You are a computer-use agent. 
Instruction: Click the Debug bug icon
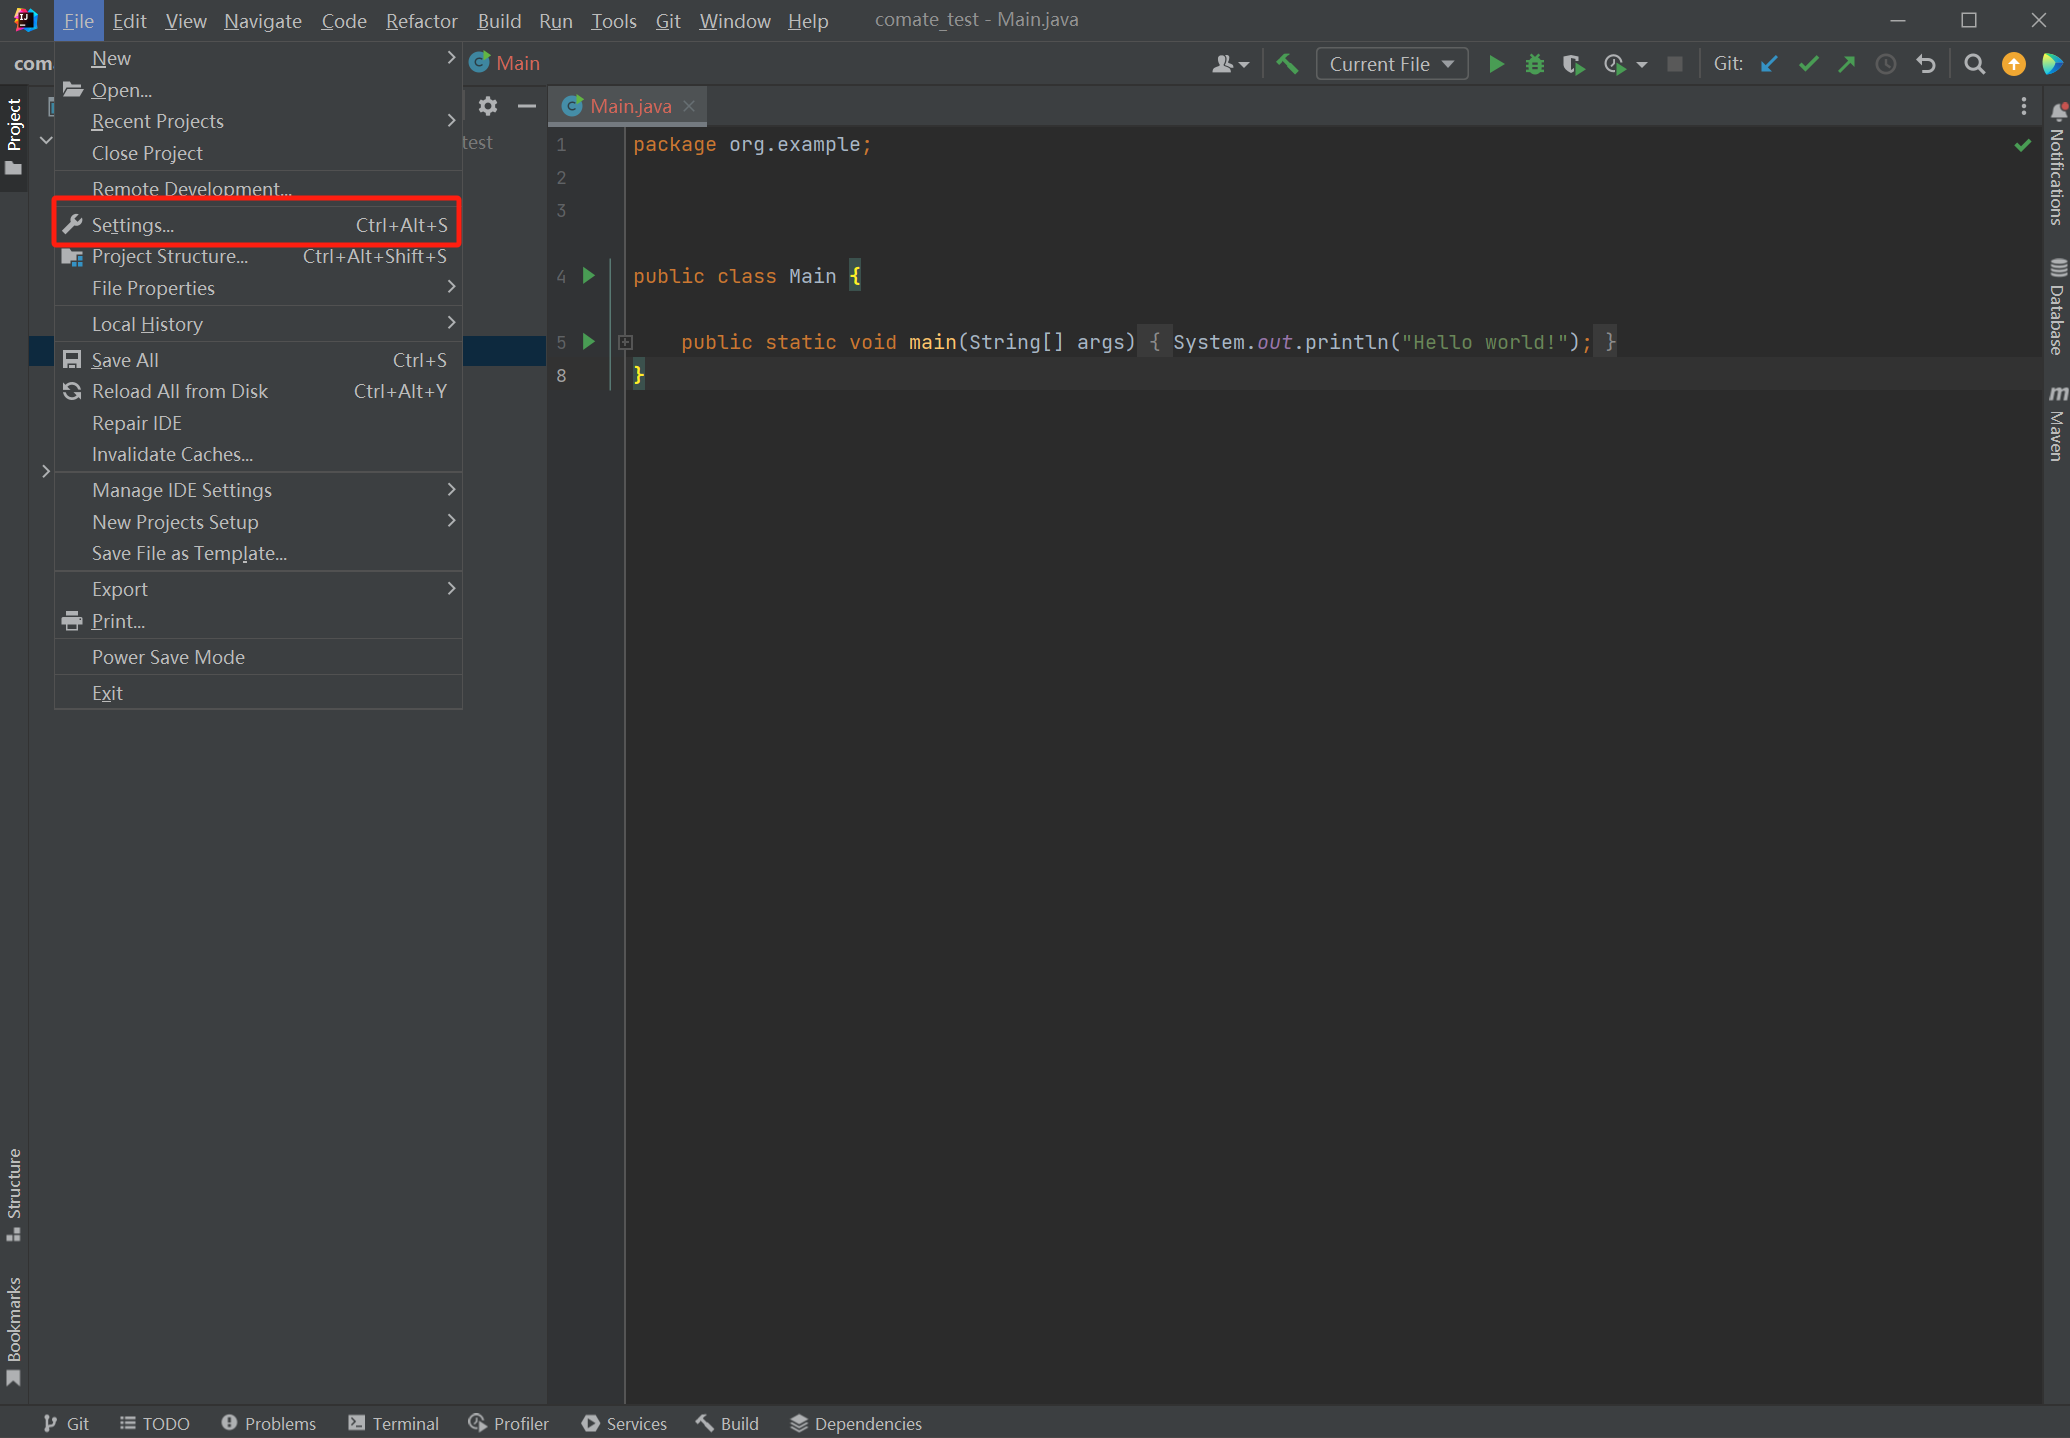coord(1535,64)
